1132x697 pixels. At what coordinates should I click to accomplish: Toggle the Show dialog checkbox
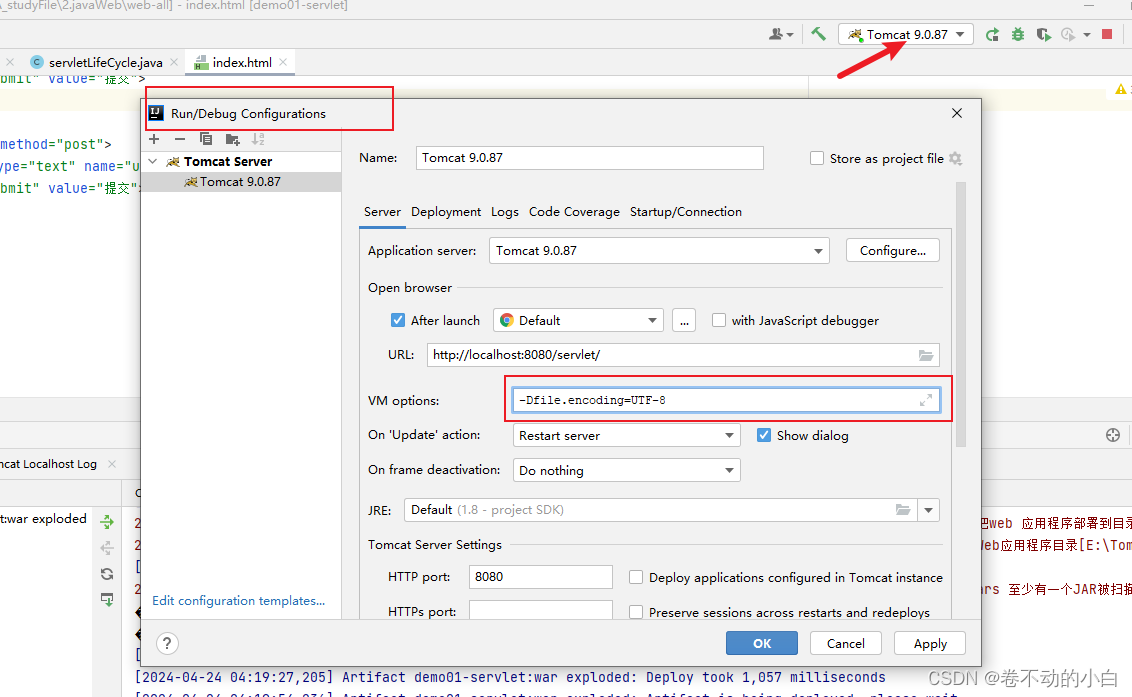coord(763,435)
